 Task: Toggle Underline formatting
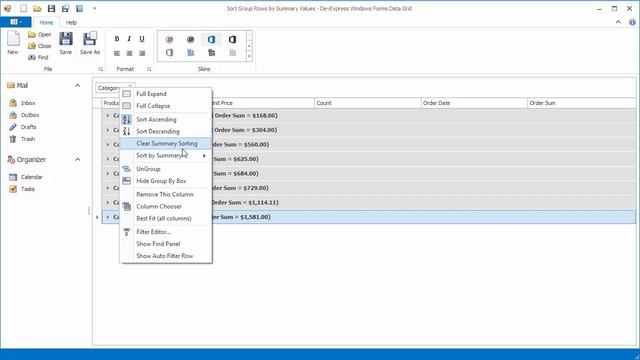point(142,39)
